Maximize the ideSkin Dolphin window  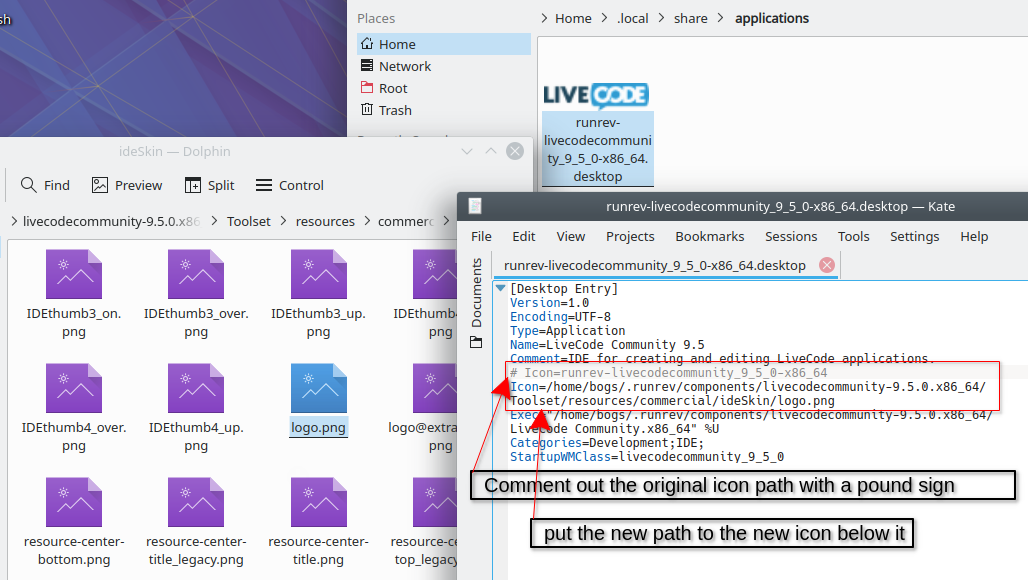click(491, 151)
